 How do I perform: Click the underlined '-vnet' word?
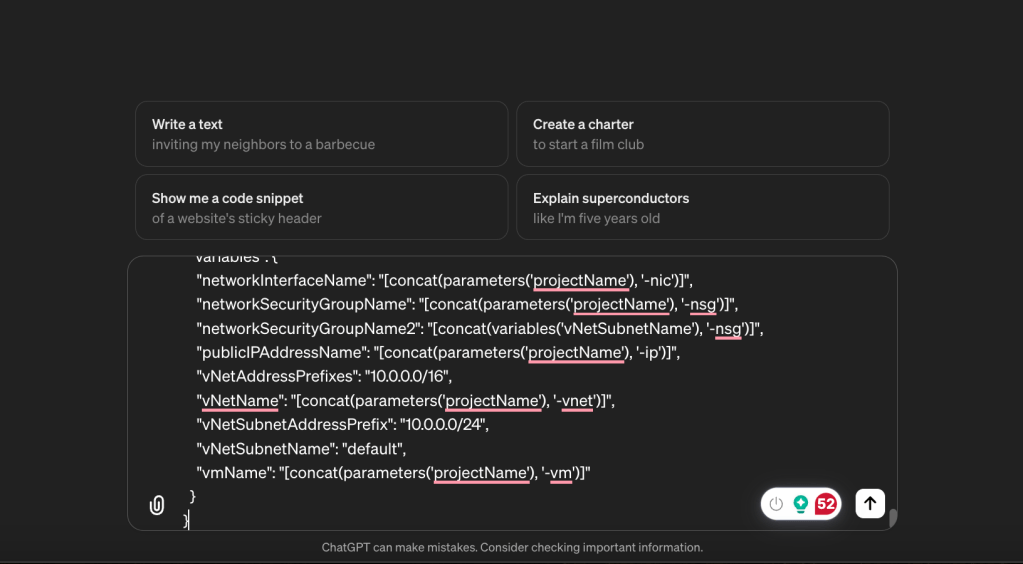[577, 401]
